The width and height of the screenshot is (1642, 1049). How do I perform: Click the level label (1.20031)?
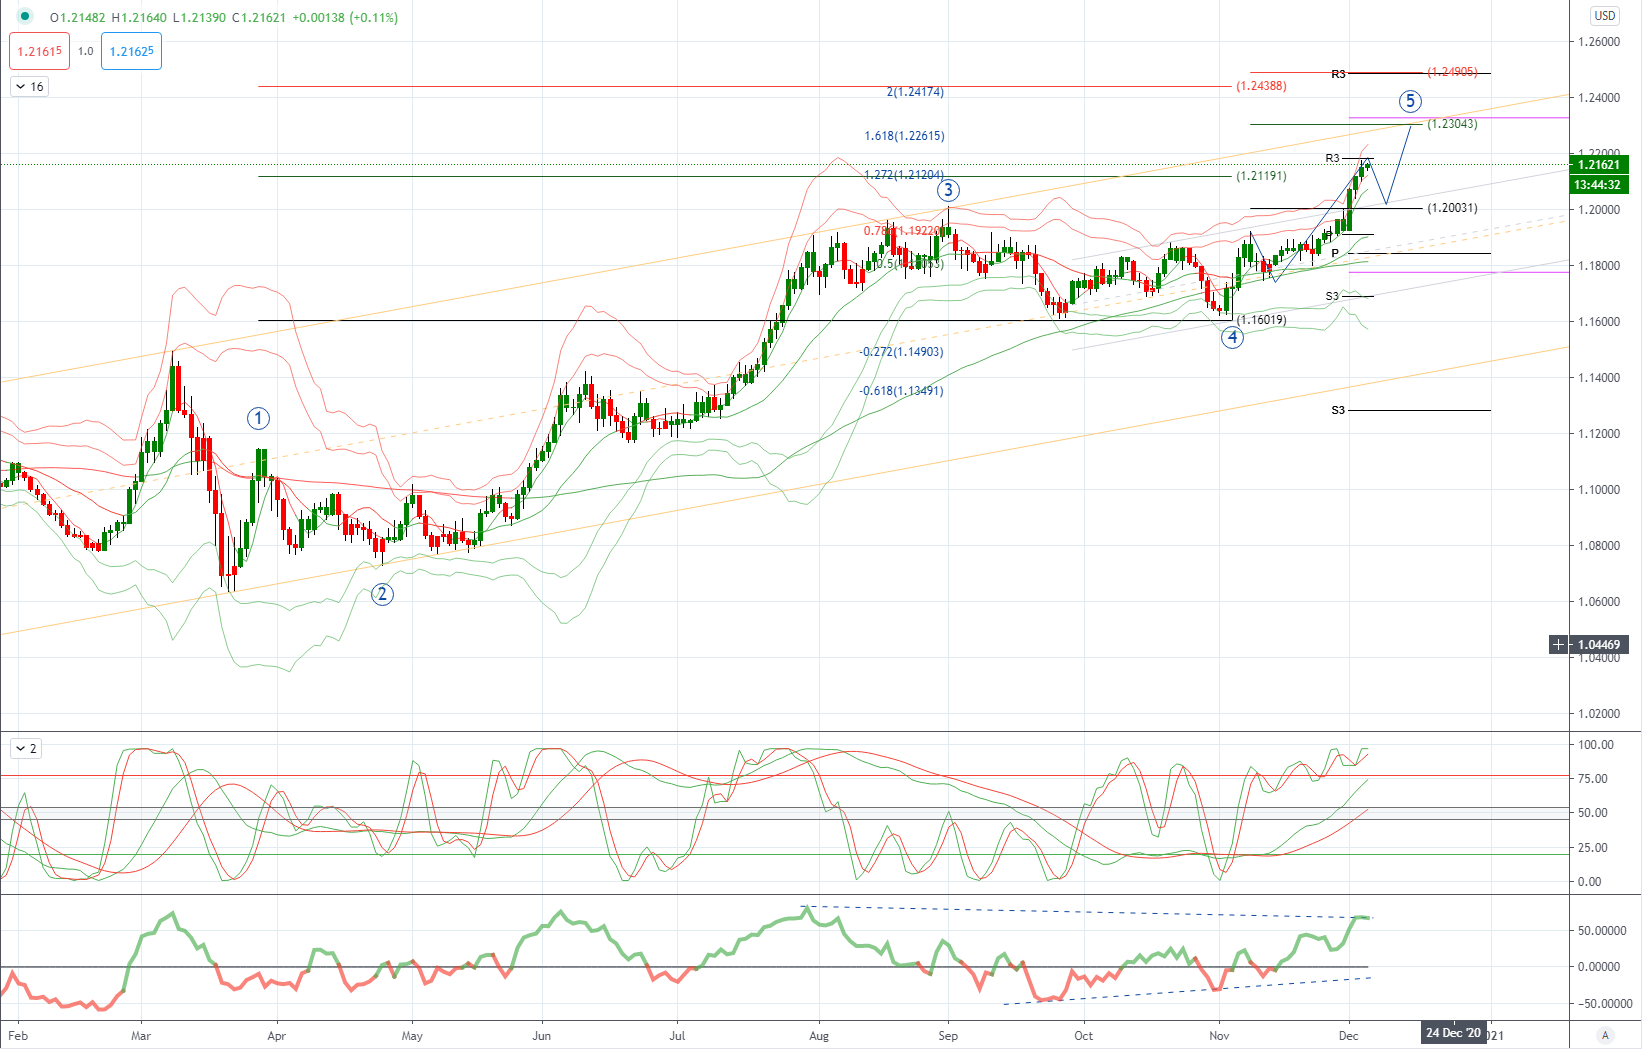click(1452, 208)
